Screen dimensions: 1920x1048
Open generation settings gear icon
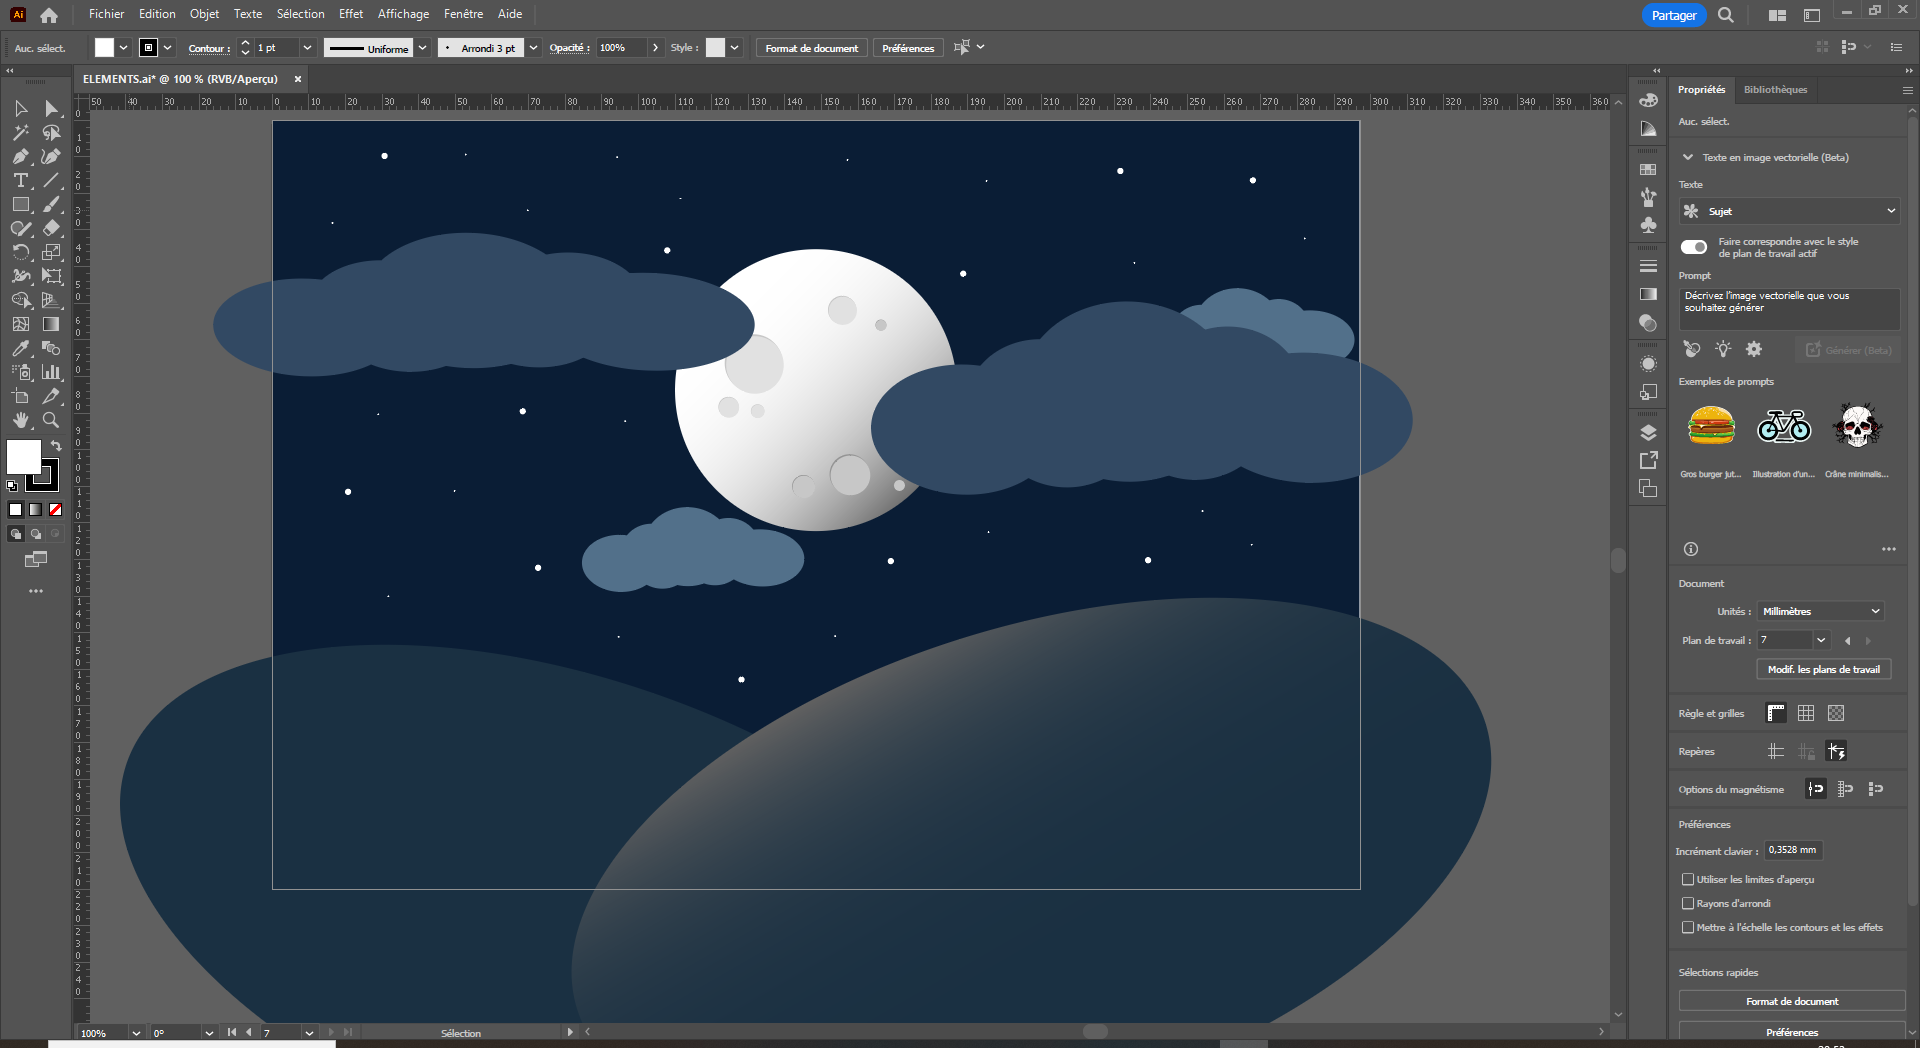click(1754, 349)
